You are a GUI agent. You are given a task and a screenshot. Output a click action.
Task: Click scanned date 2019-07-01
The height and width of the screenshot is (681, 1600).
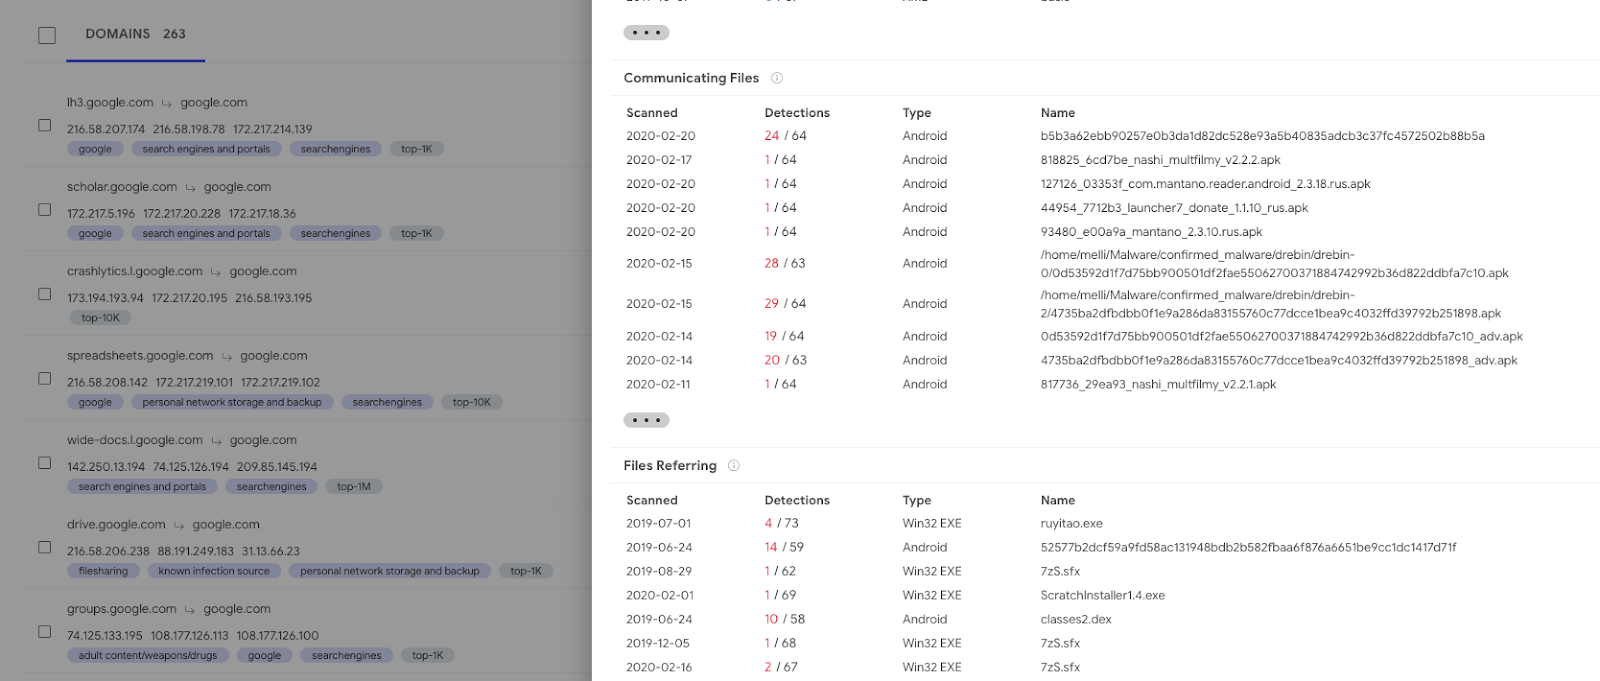coord(658,524)
